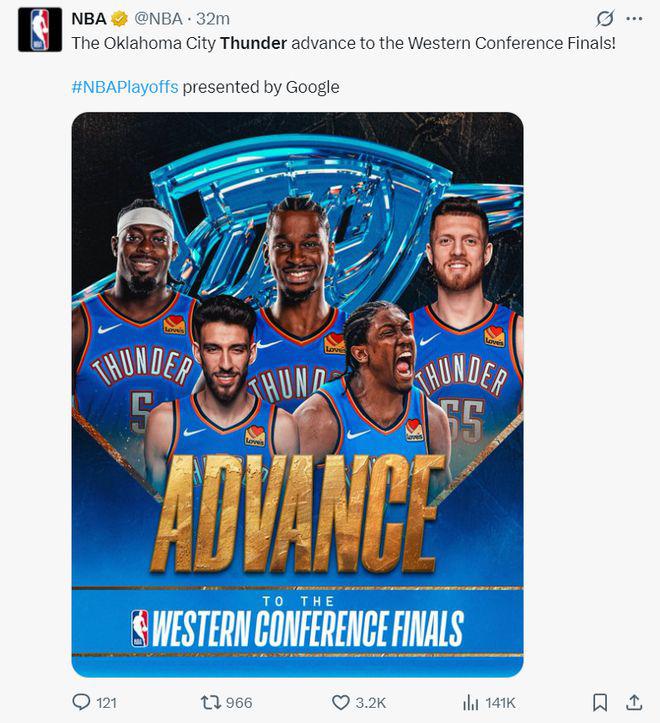View post analytics bar chart icon
Viewport: 660px width, 723px height.
click(470, 703)
